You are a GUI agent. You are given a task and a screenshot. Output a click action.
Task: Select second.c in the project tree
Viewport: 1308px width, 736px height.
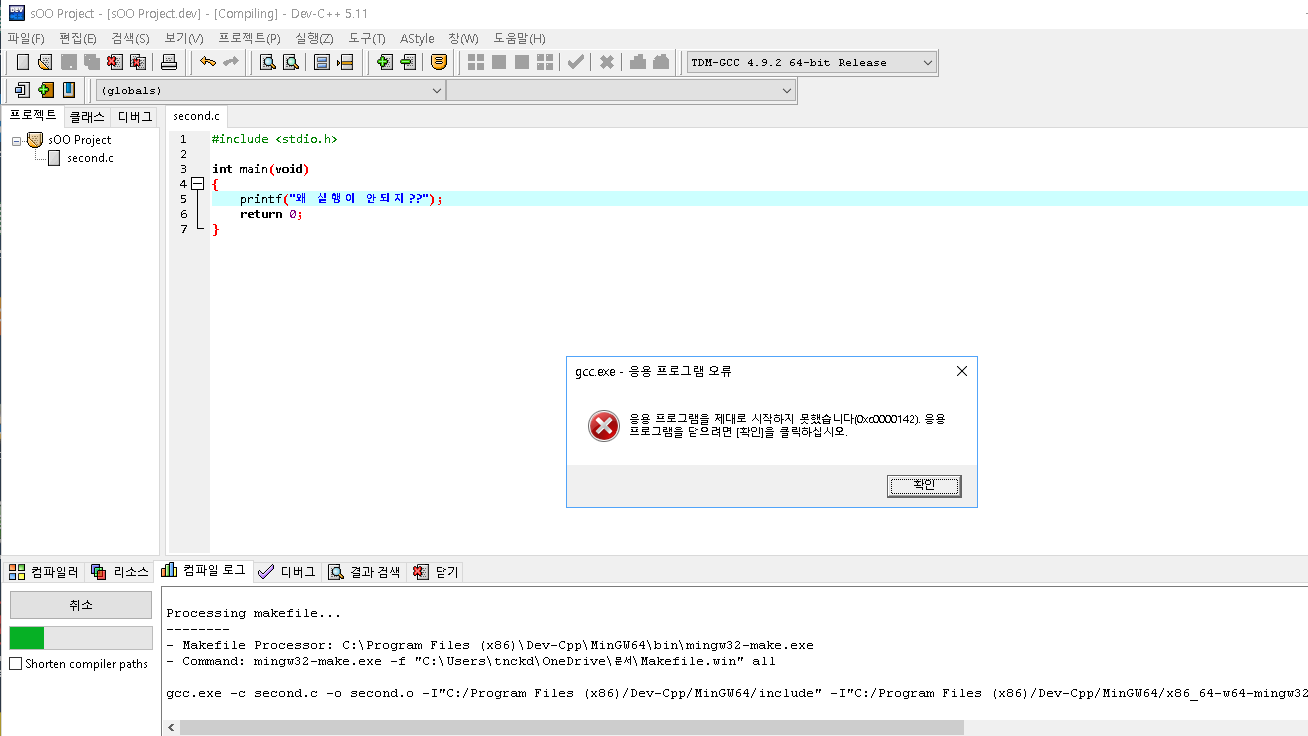pyautogui.click(x=89, y=158)
